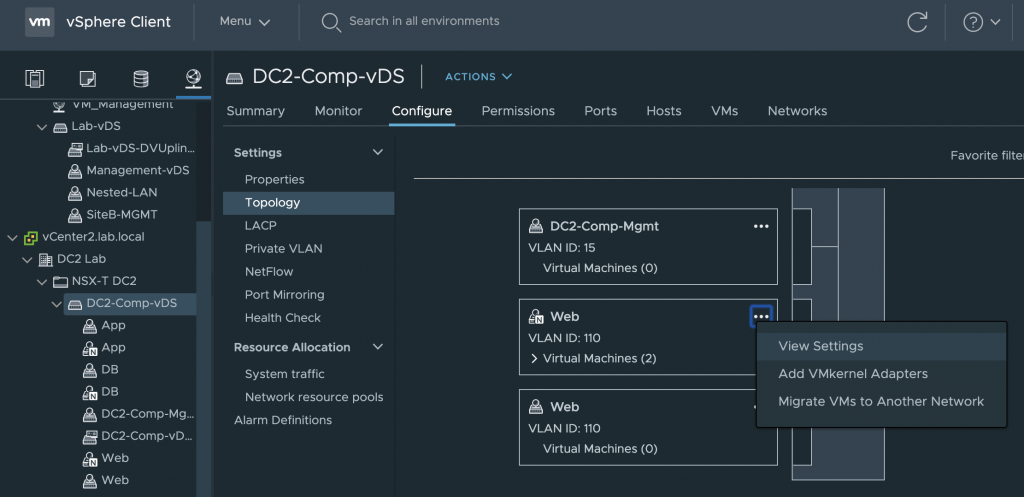Open the DC2-Comp-Mgmt ellipsis menu
Screen dimensions: 1024x497
click(761, 227)
